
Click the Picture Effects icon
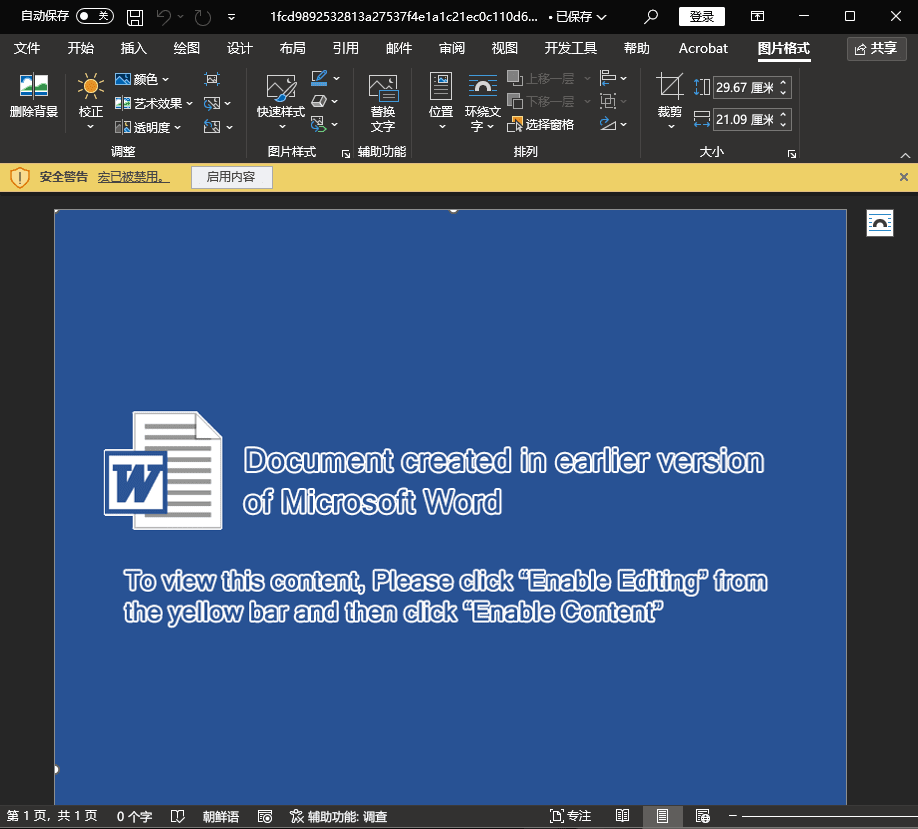(319, 101)
